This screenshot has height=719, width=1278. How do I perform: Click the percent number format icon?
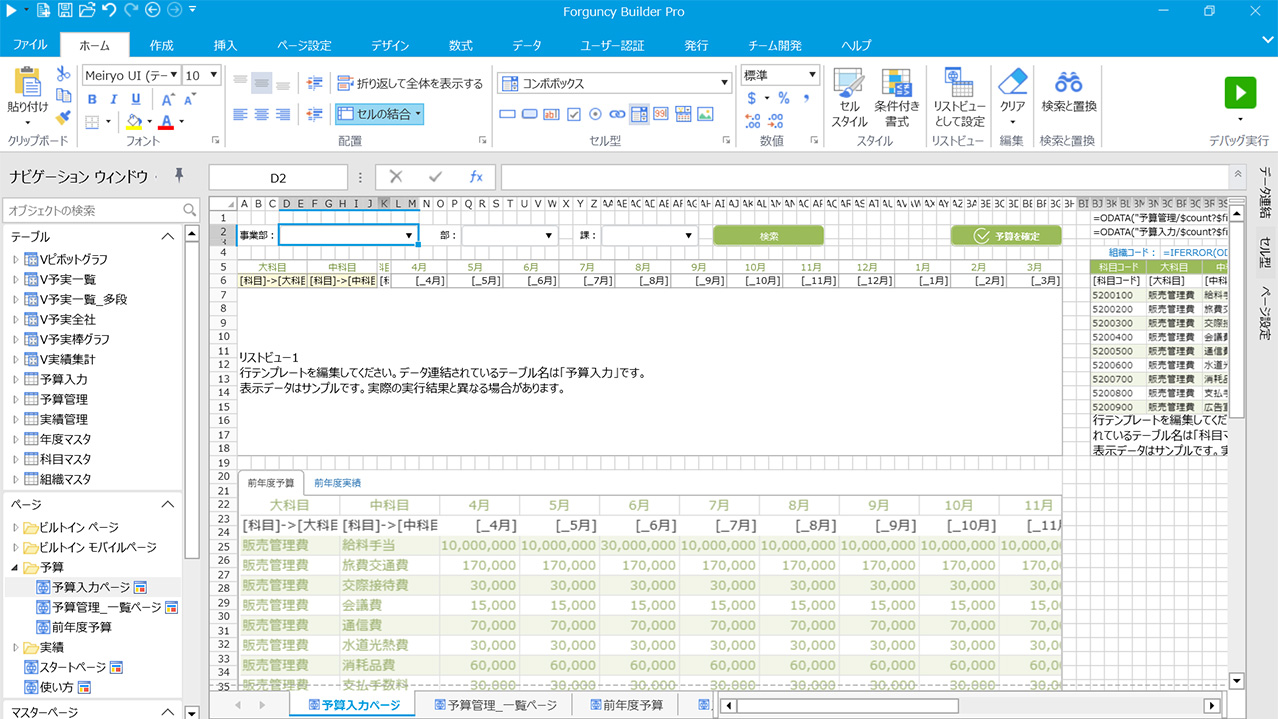(784, 98)
